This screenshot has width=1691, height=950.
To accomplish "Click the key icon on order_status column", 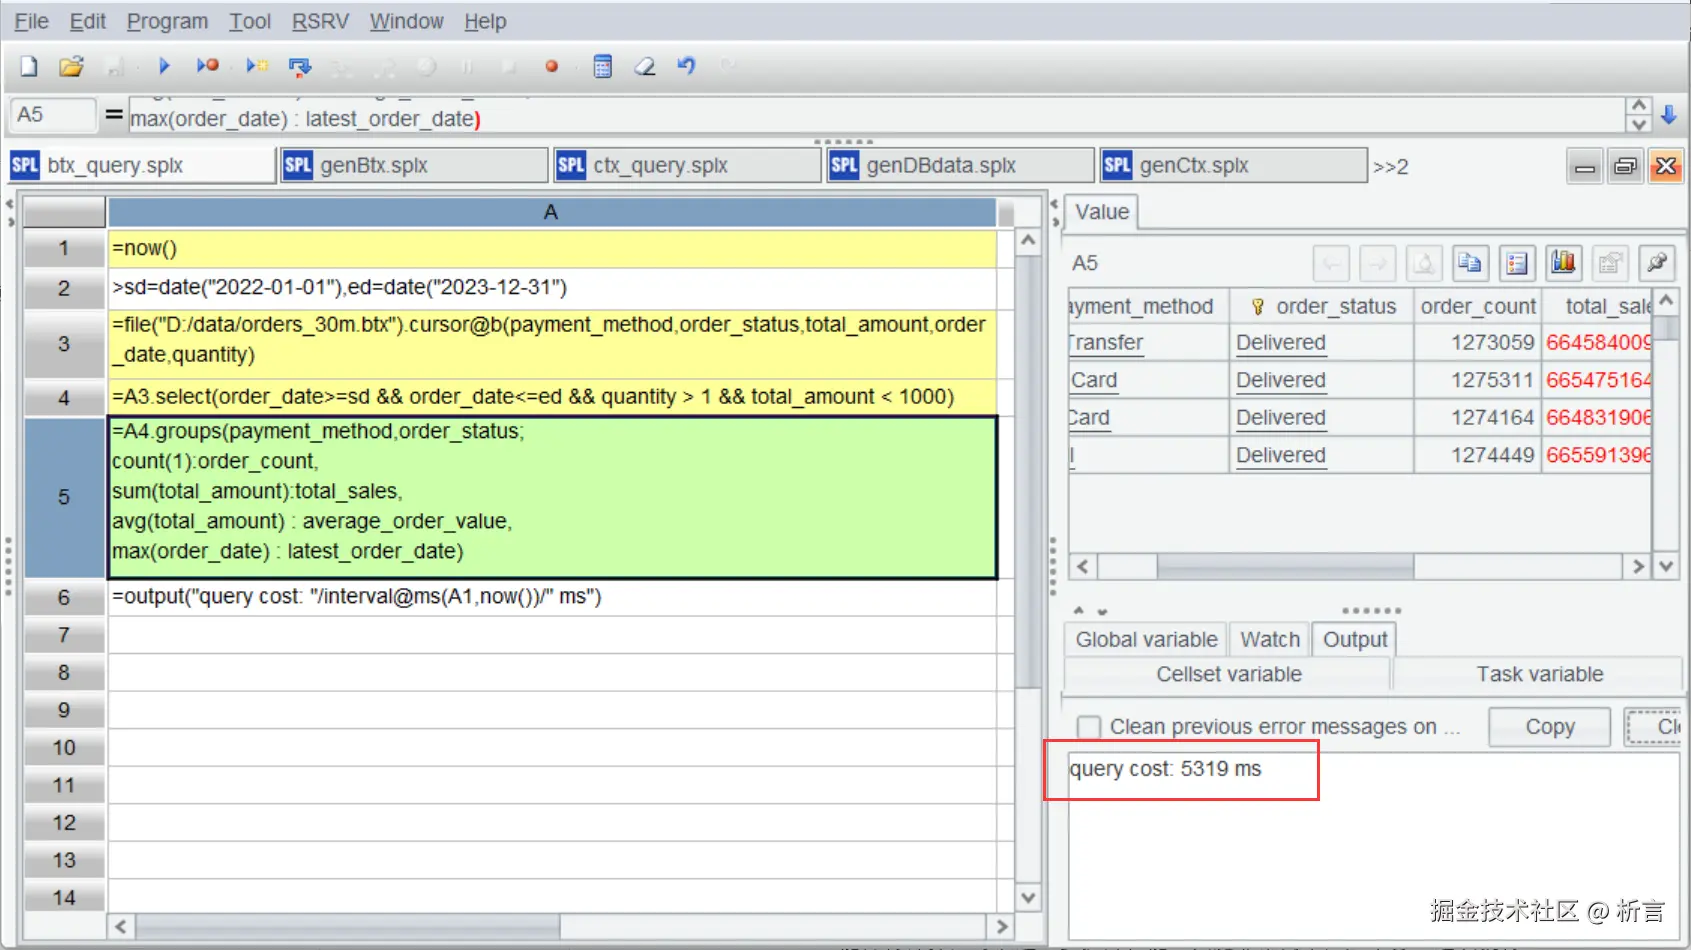I will pos(1257,307).
